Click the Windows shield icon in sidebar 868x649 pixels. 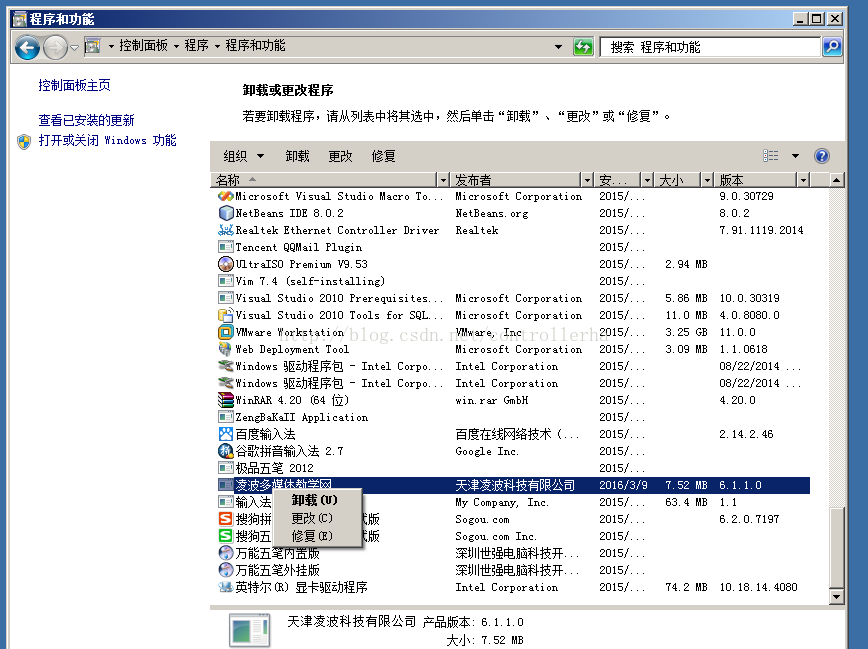point(24,142)
